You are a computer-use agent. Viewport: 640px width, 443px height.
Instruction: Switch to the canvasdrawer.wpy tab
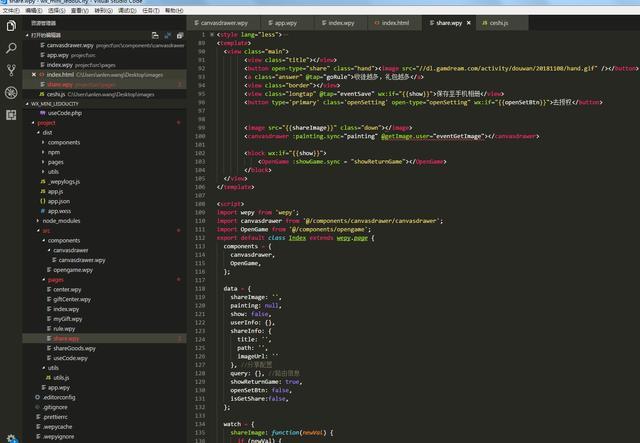click(x=223, y=21)
